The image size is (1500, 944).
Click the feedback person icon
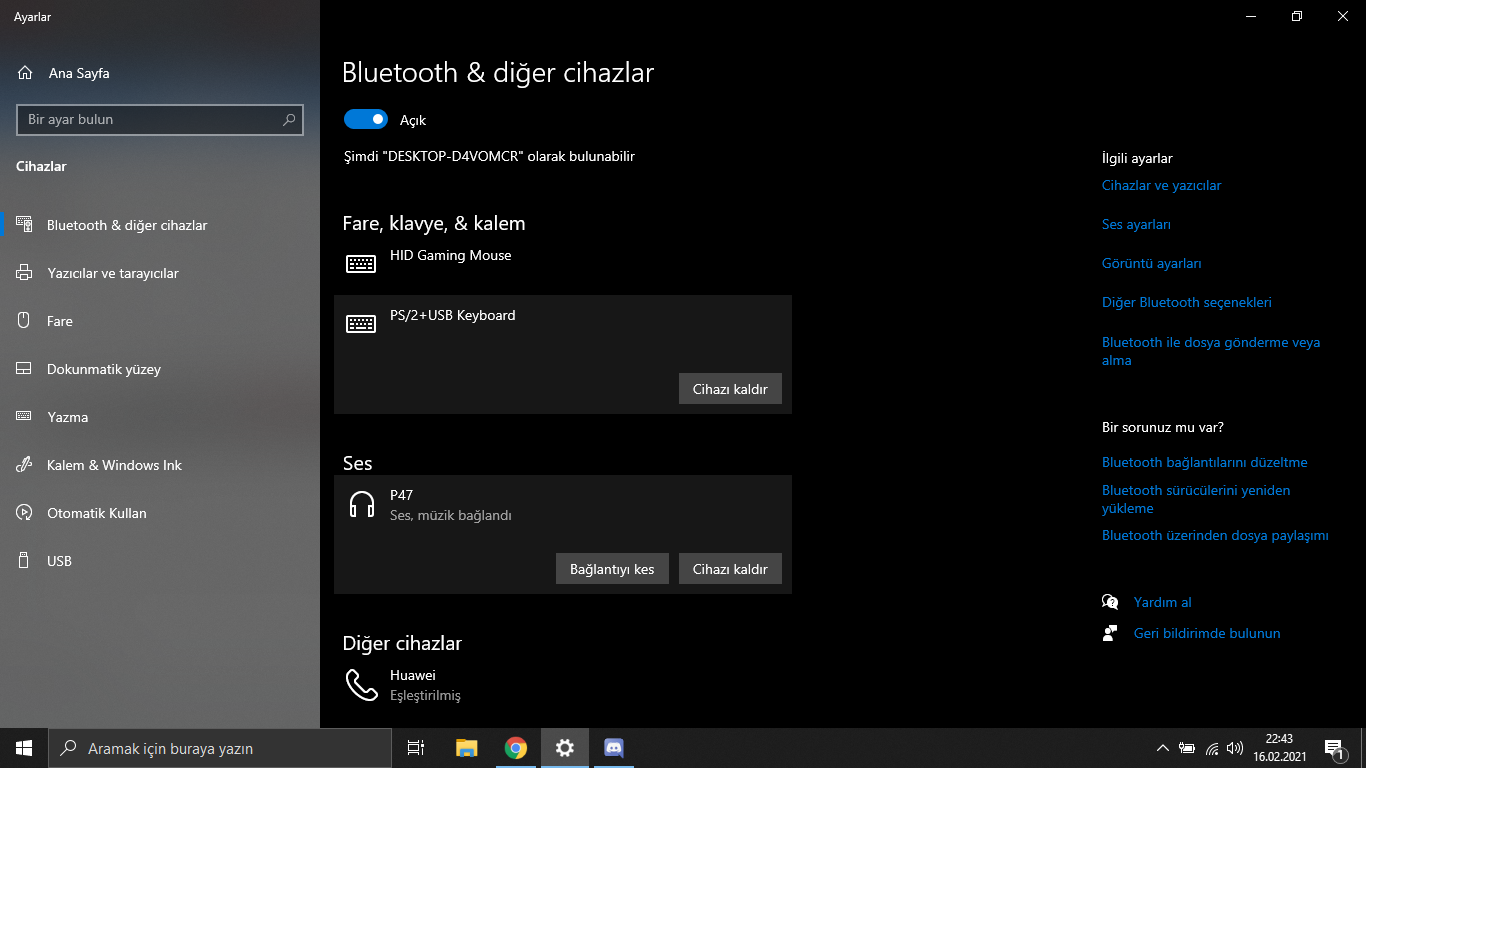tap(1110, 633)
